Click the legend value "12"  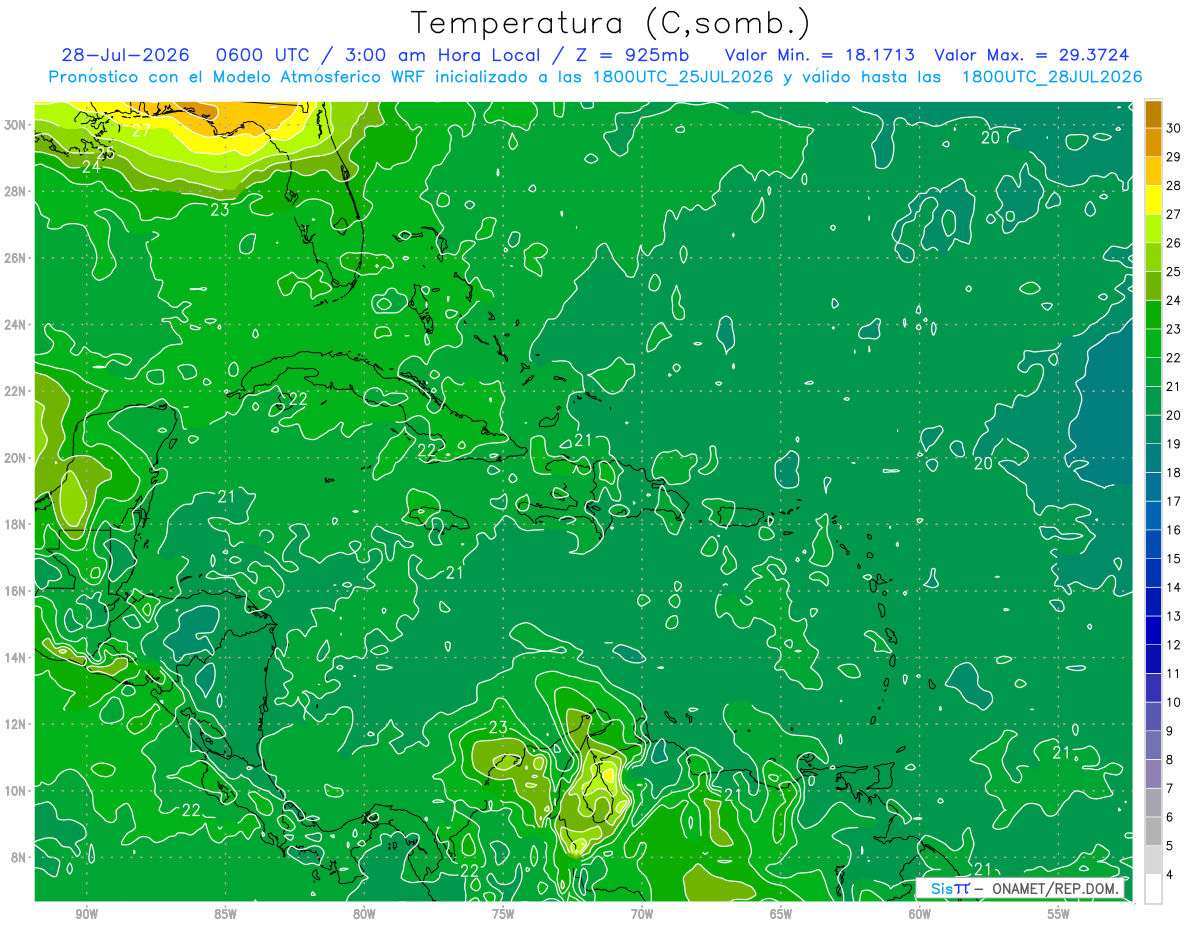pos(1174,645)
